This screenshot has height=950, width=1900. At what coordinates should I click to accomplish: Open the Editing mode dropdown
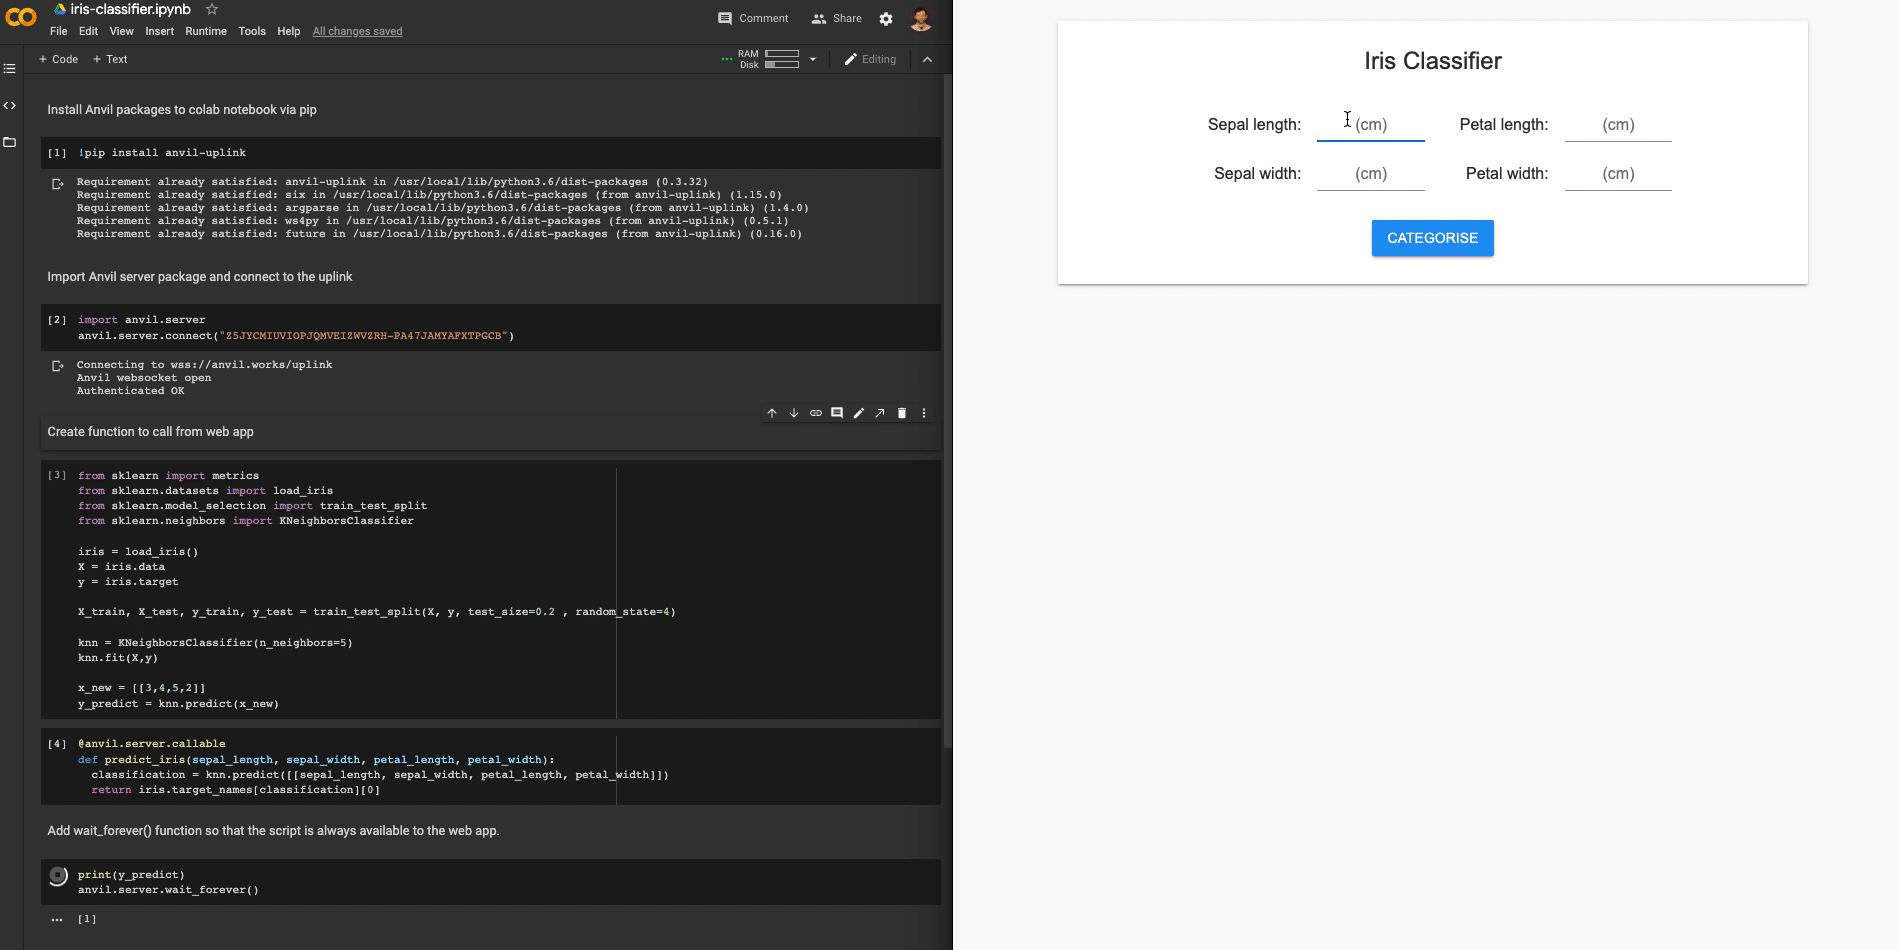(x=871, y=59)
